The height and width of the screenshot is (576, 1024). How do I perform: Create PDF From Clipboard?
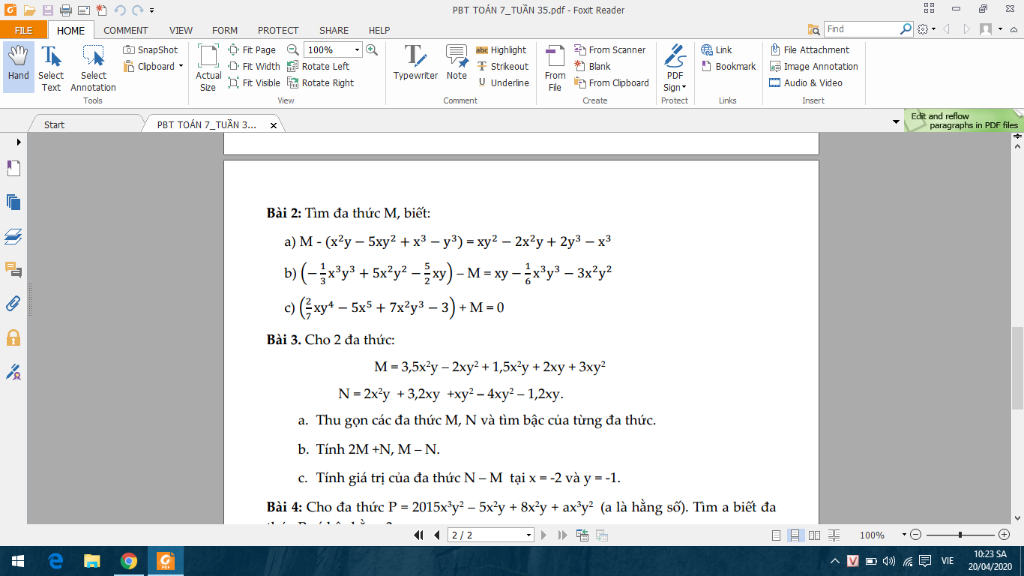click(611, 83)
